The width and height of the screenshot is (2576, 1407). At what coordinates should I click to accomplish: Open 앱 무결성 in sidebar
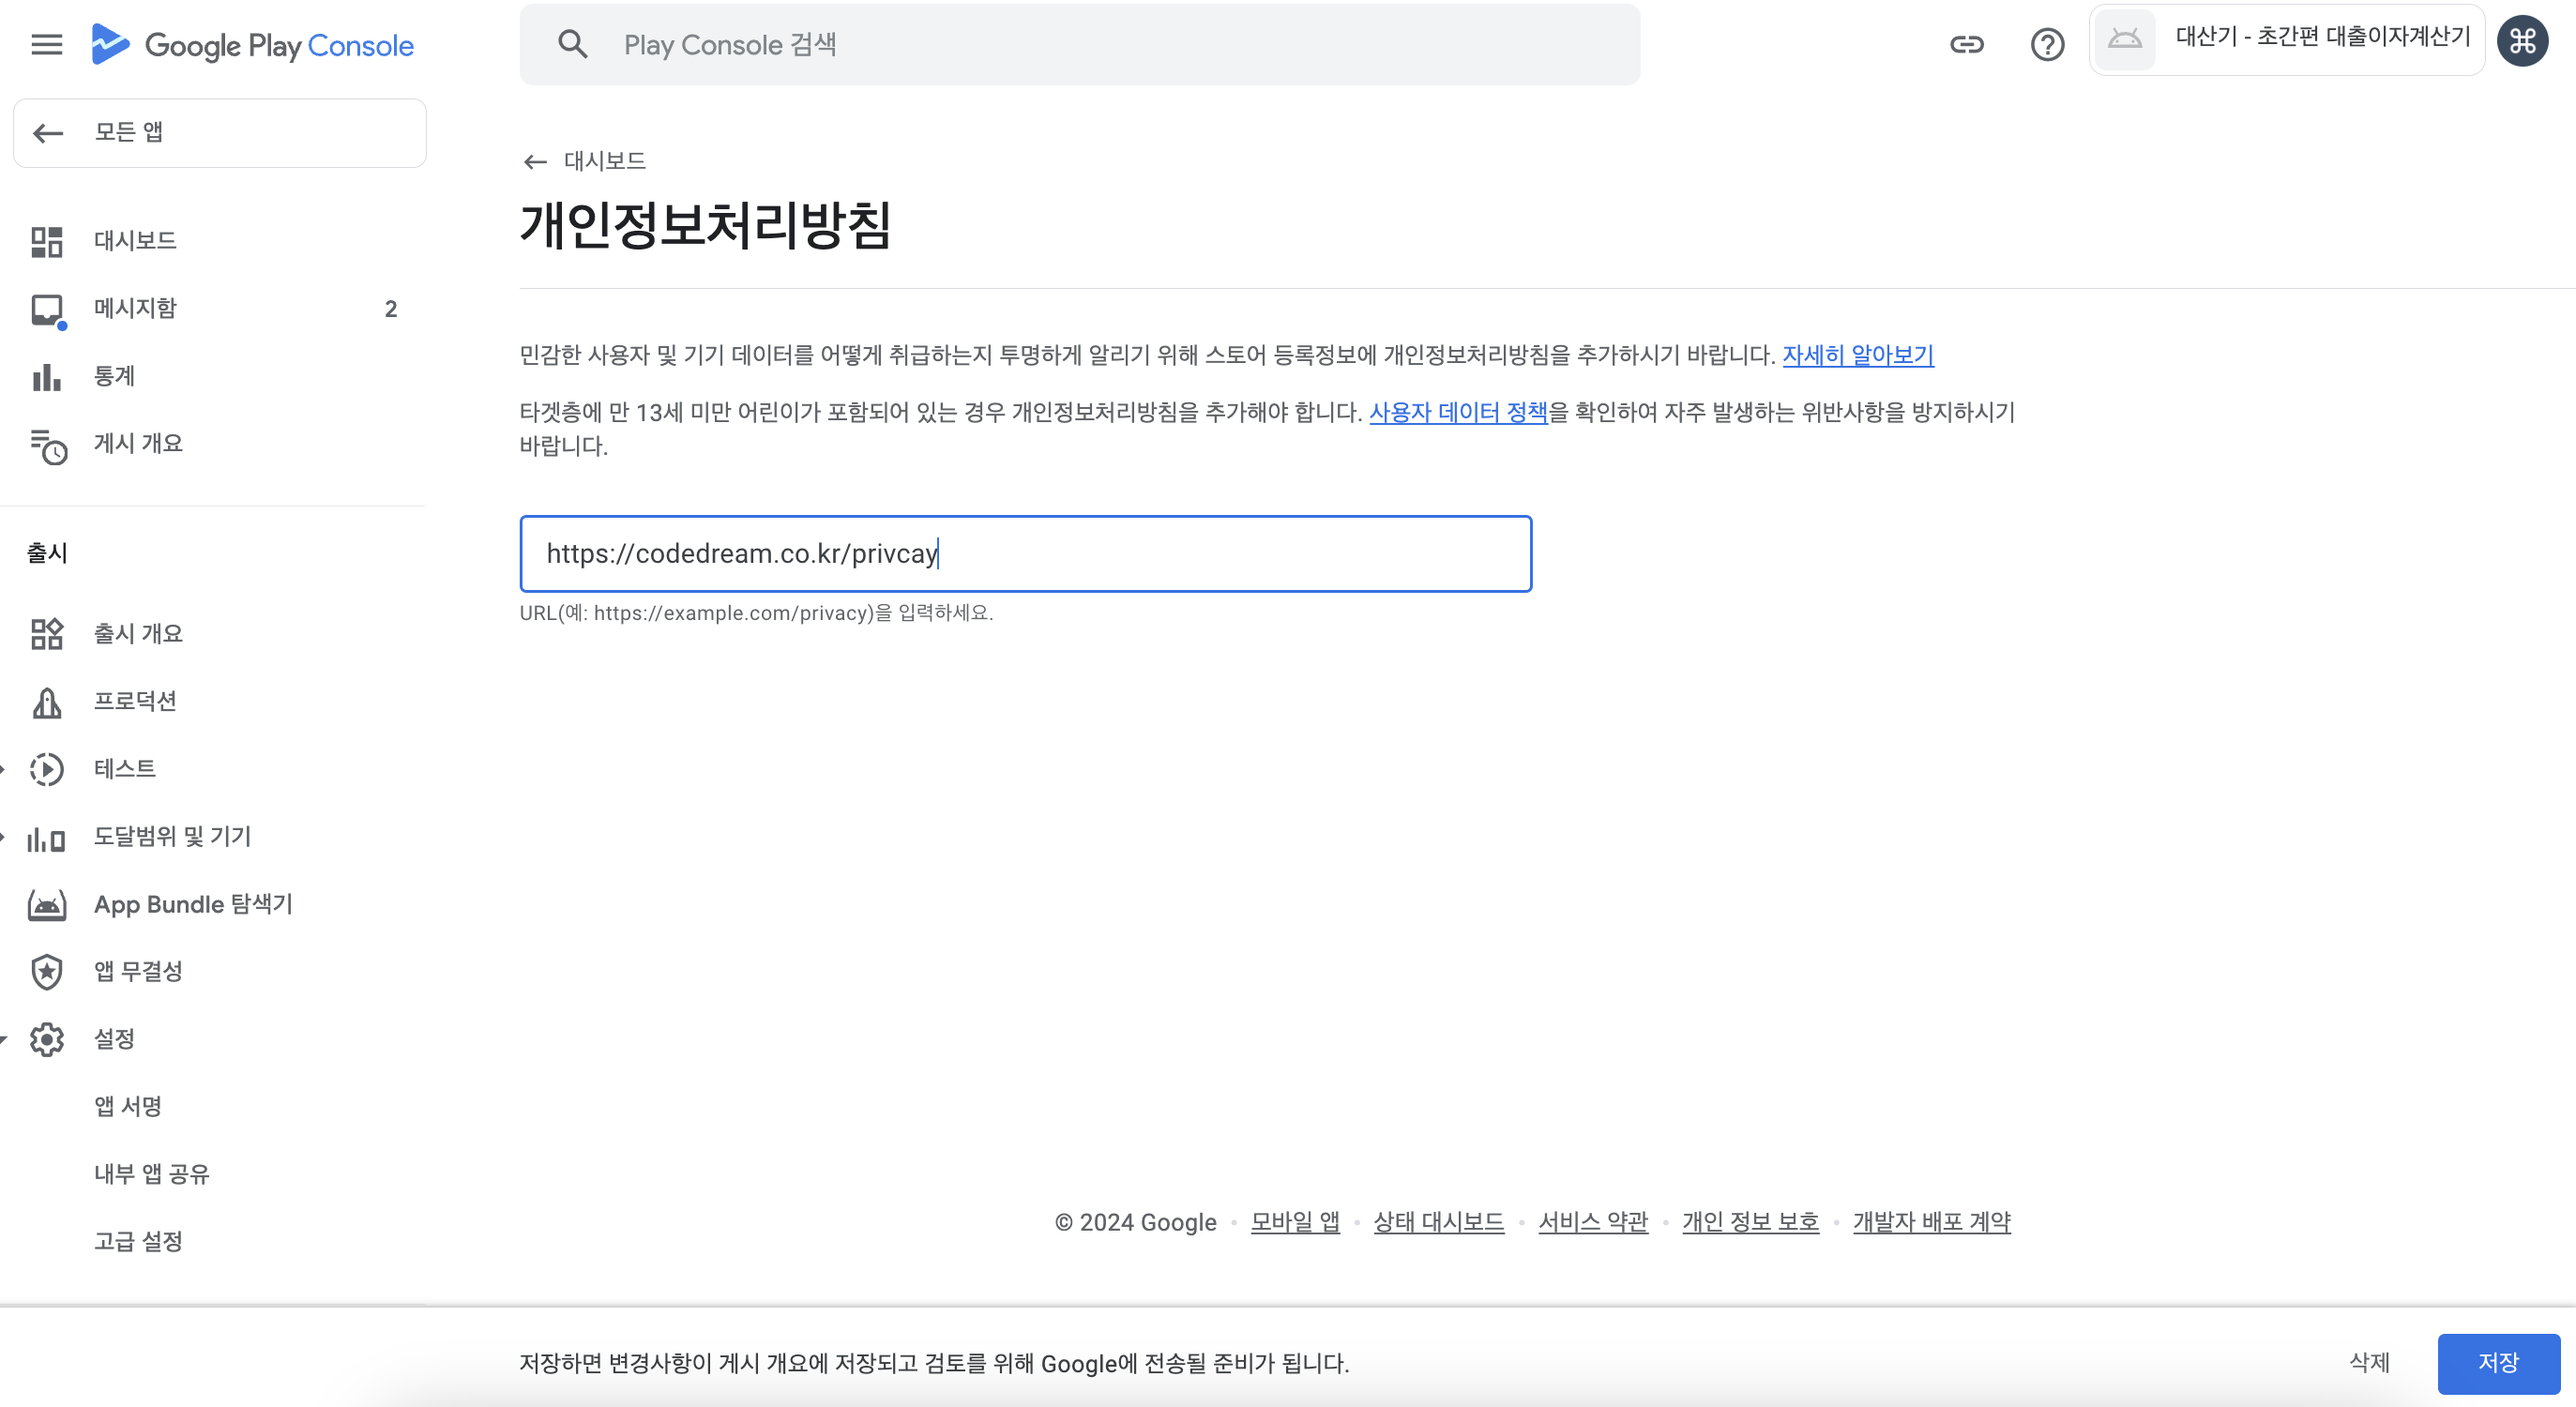[138, 972]
